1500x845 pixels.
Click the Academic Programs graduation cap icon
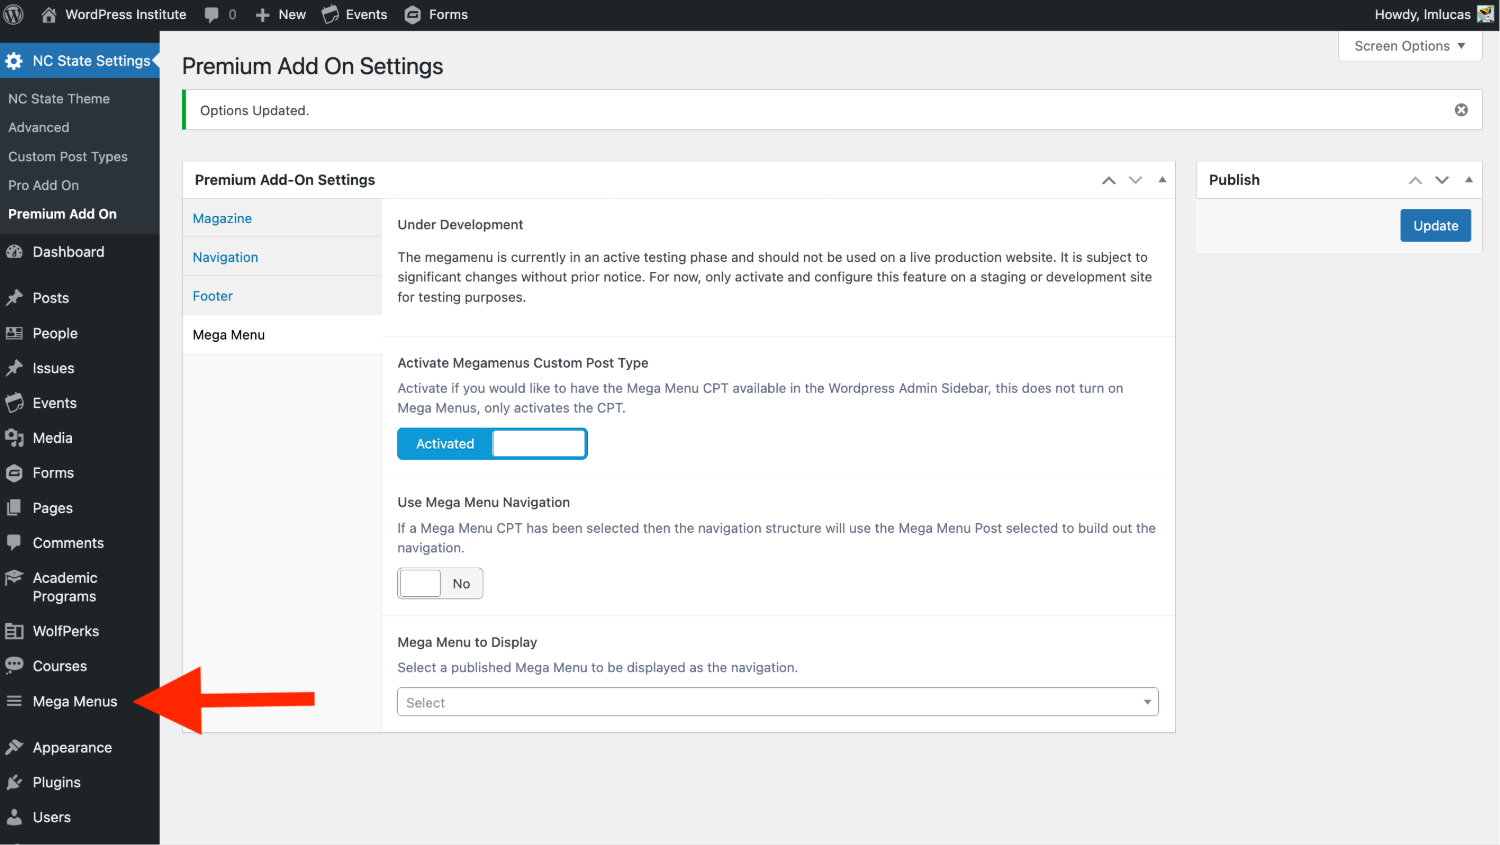tap(14, 578)
